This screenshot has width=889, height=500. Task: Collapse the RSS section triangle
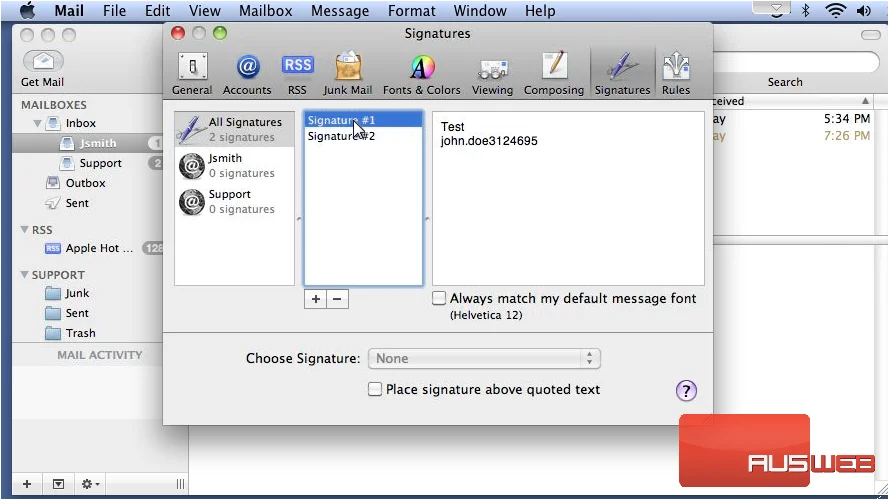pos(24,230)
